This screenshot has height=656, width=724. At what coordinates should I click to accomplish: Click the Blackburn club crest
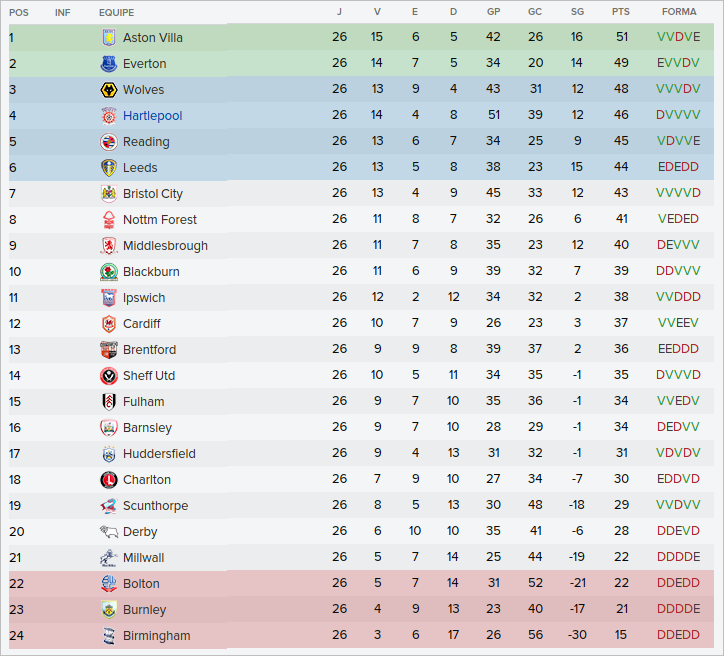[108, 272]
